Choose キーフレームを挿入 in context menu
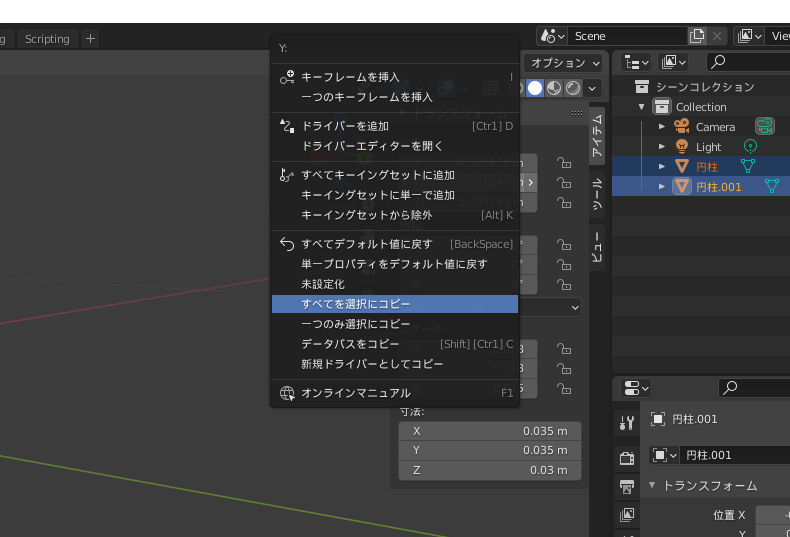 (x=394, y=77)
